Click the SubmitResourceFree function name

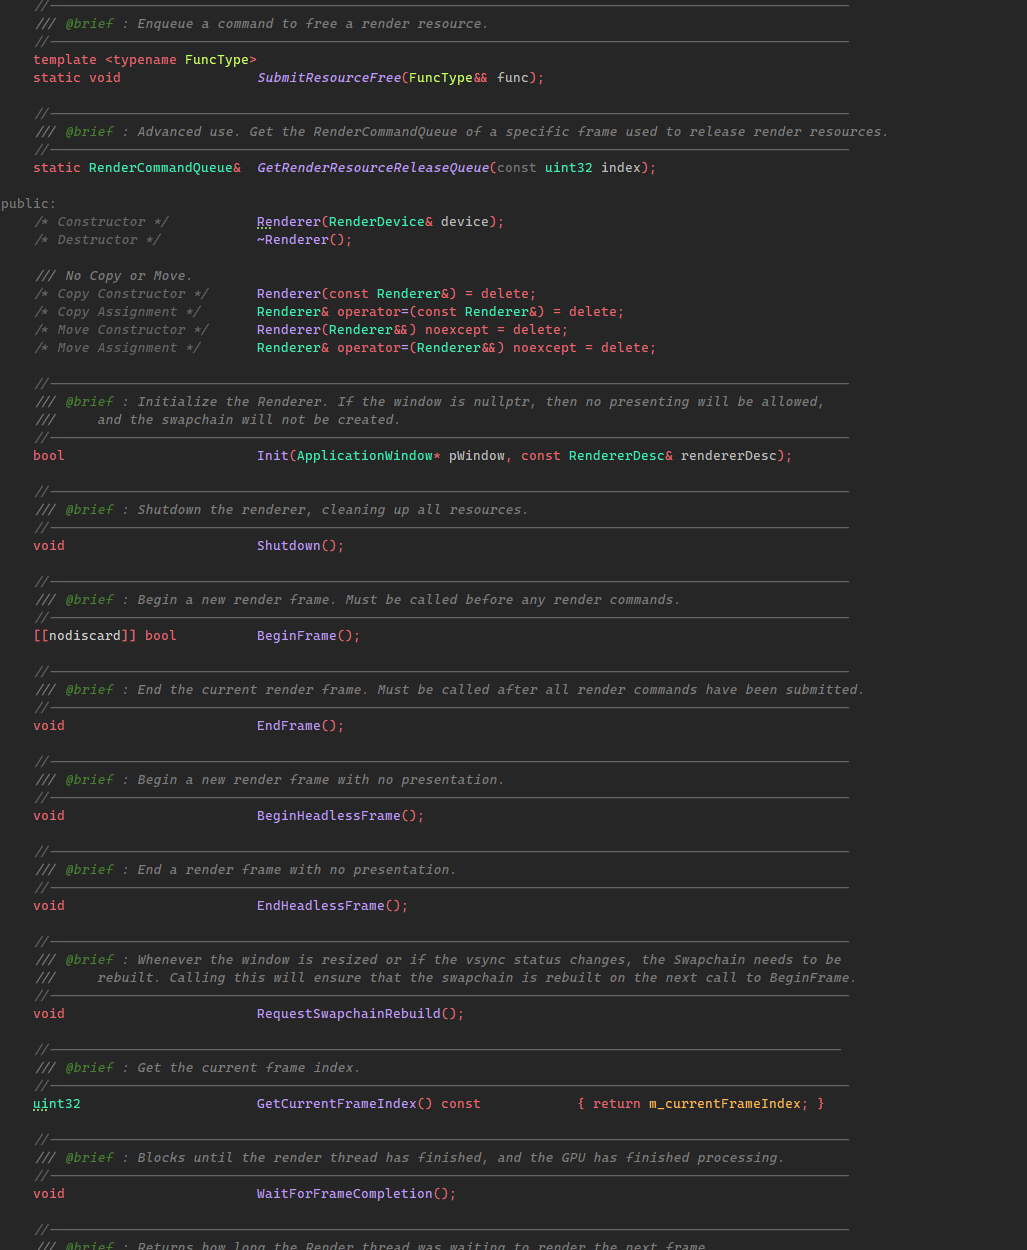(x=328, y=78)
